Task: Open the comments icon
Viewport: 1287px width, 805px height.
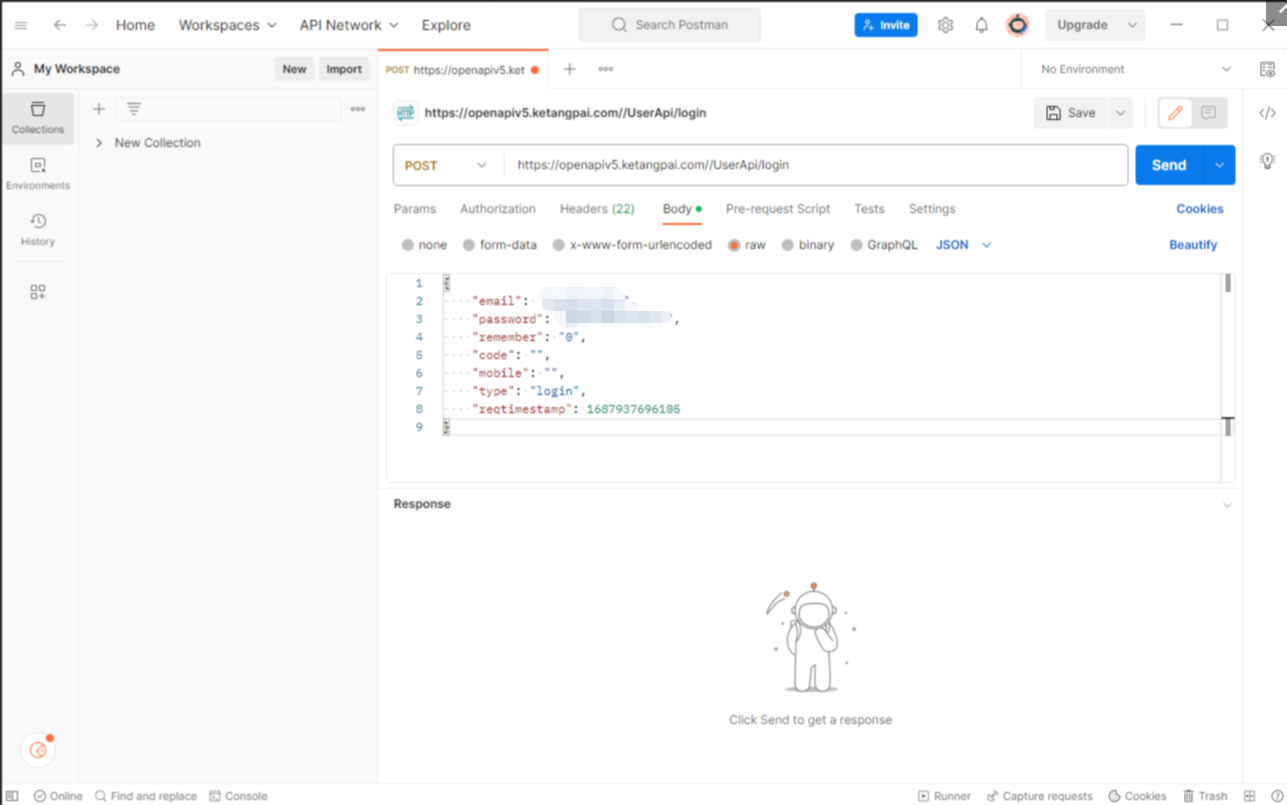Action: [x=1208, y=113]
